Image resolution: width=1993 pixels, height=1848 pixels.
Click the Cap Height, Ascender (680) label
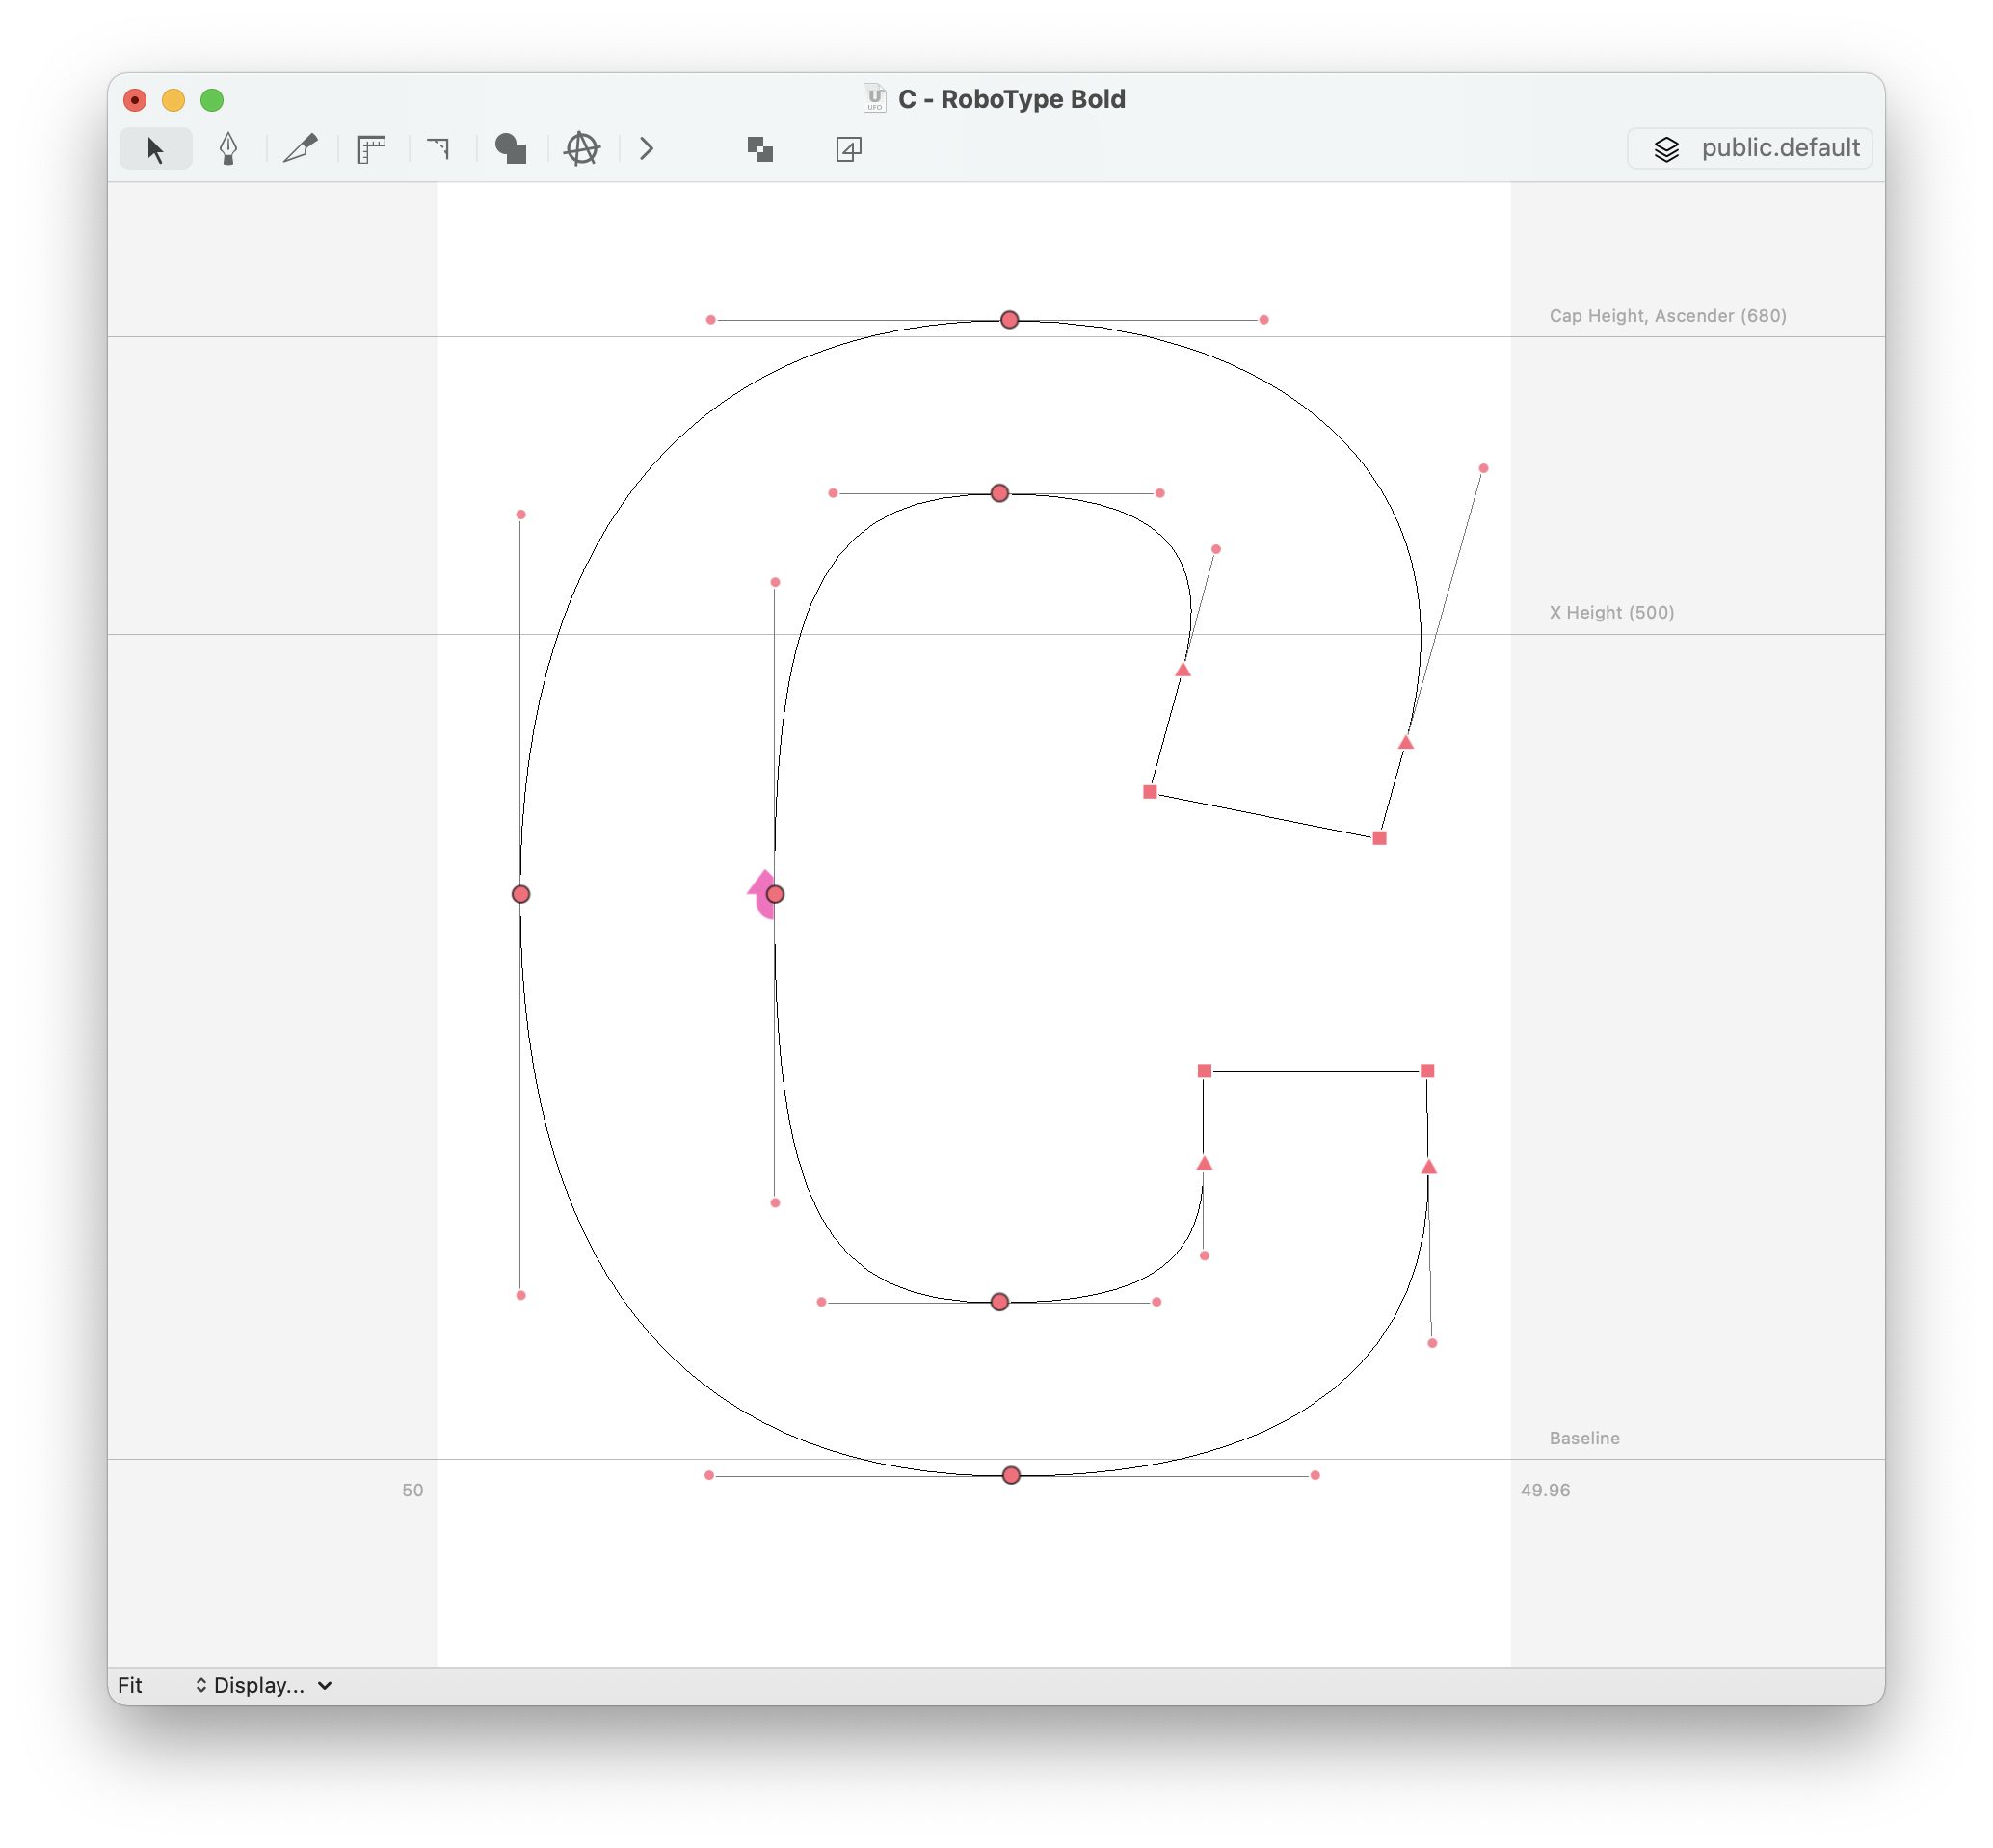[1667, 316]
